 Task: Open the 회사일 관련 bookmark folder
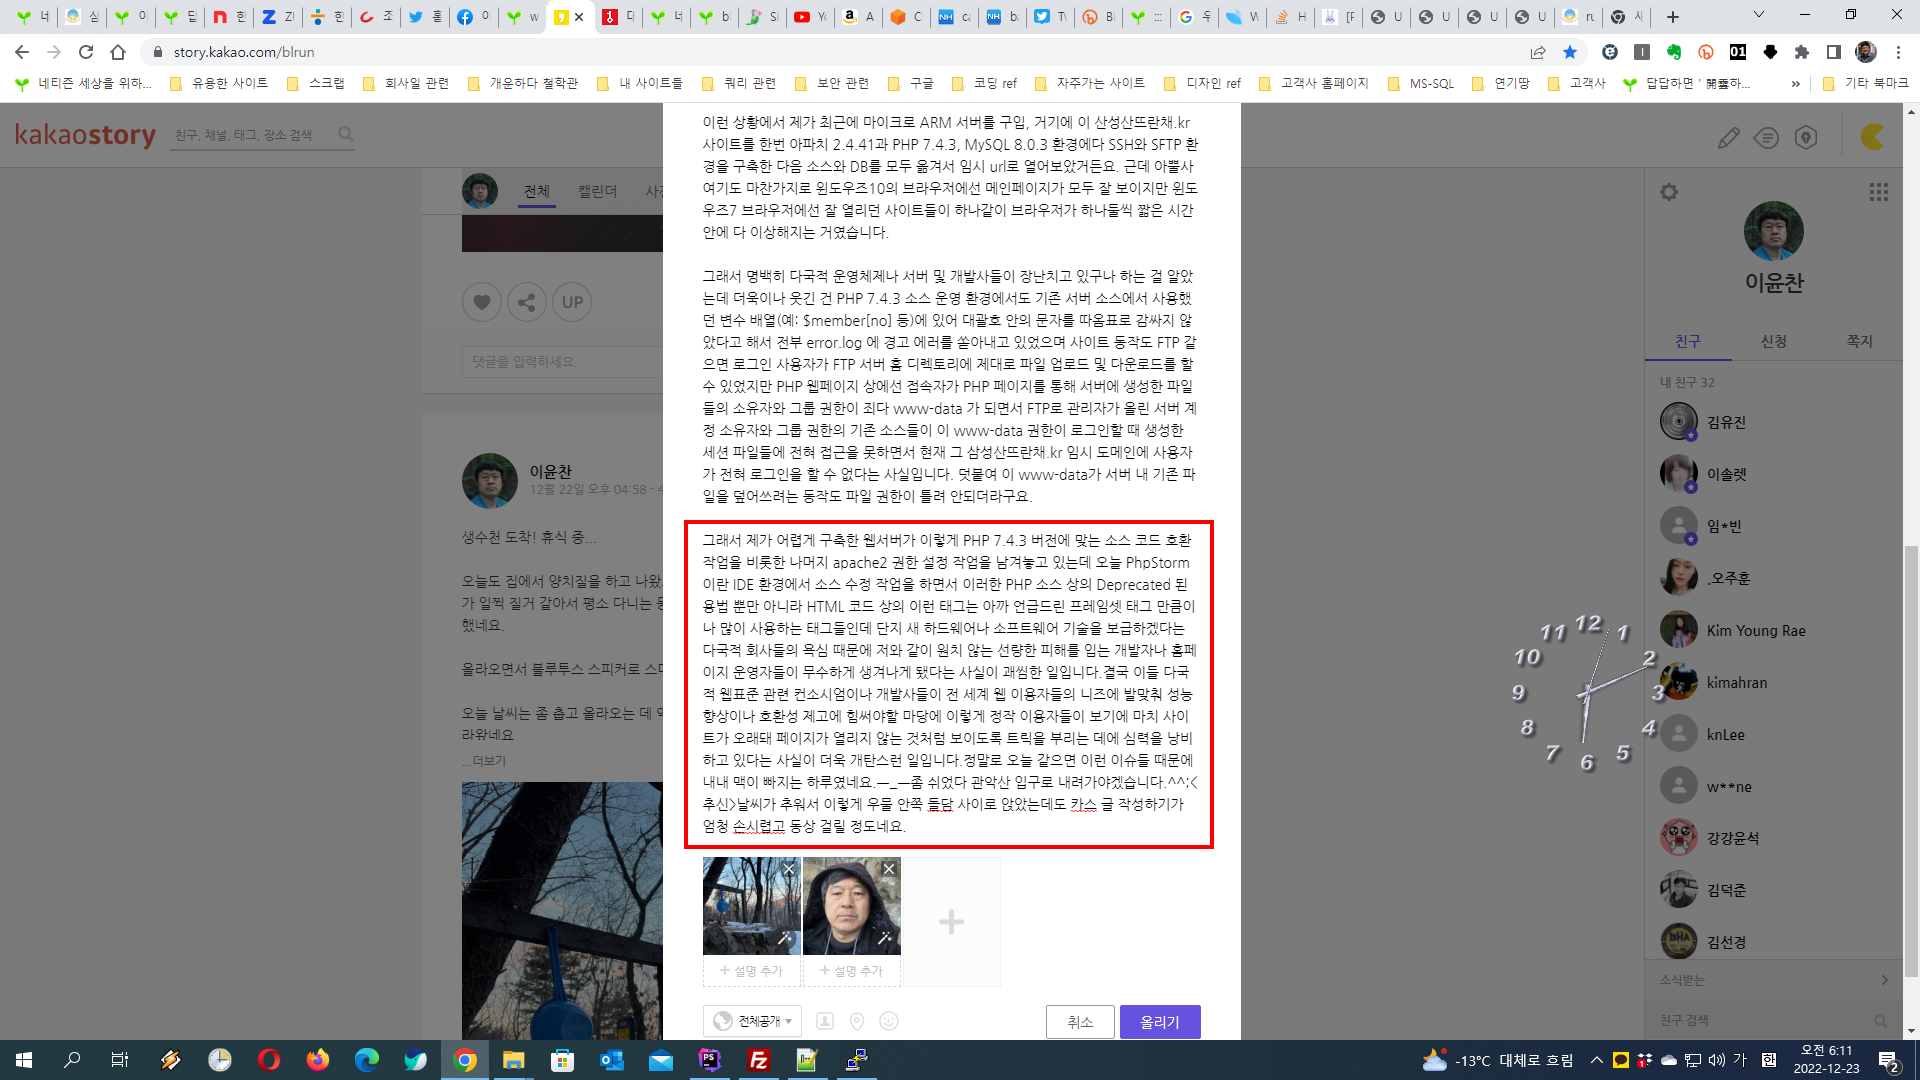(406, 83)
